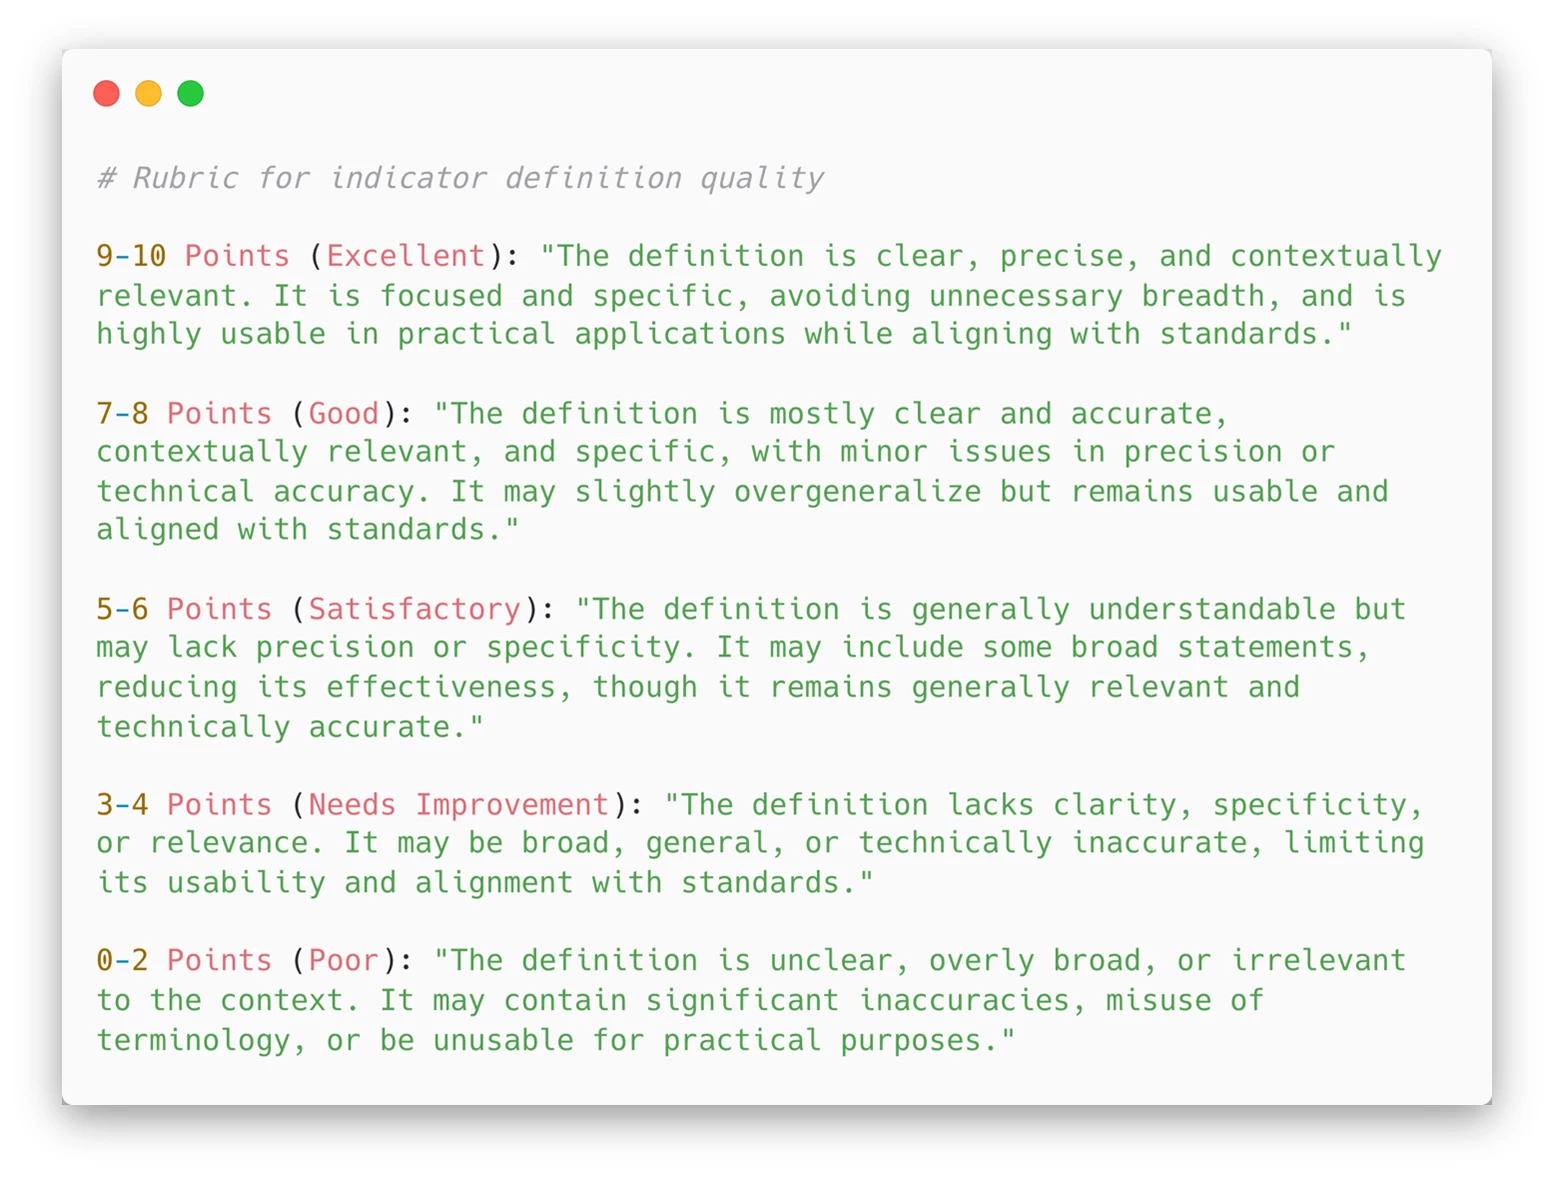Click the word 'Excellent'

(405, 256)
